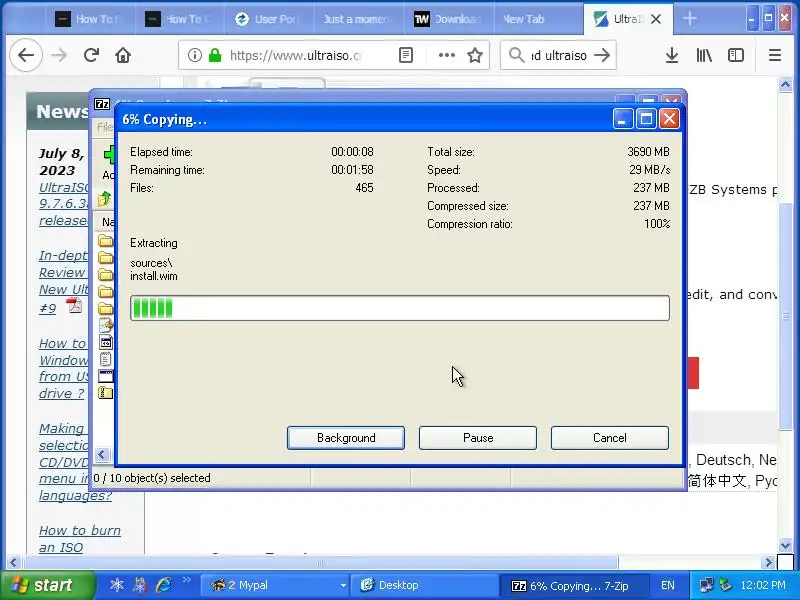
Task: Click the 12:02 PM clock
Action: pos(763,585)
